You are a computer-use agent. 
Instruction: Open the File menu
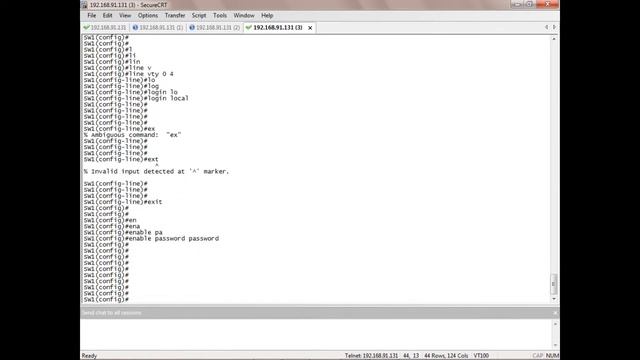coord(91,16)
